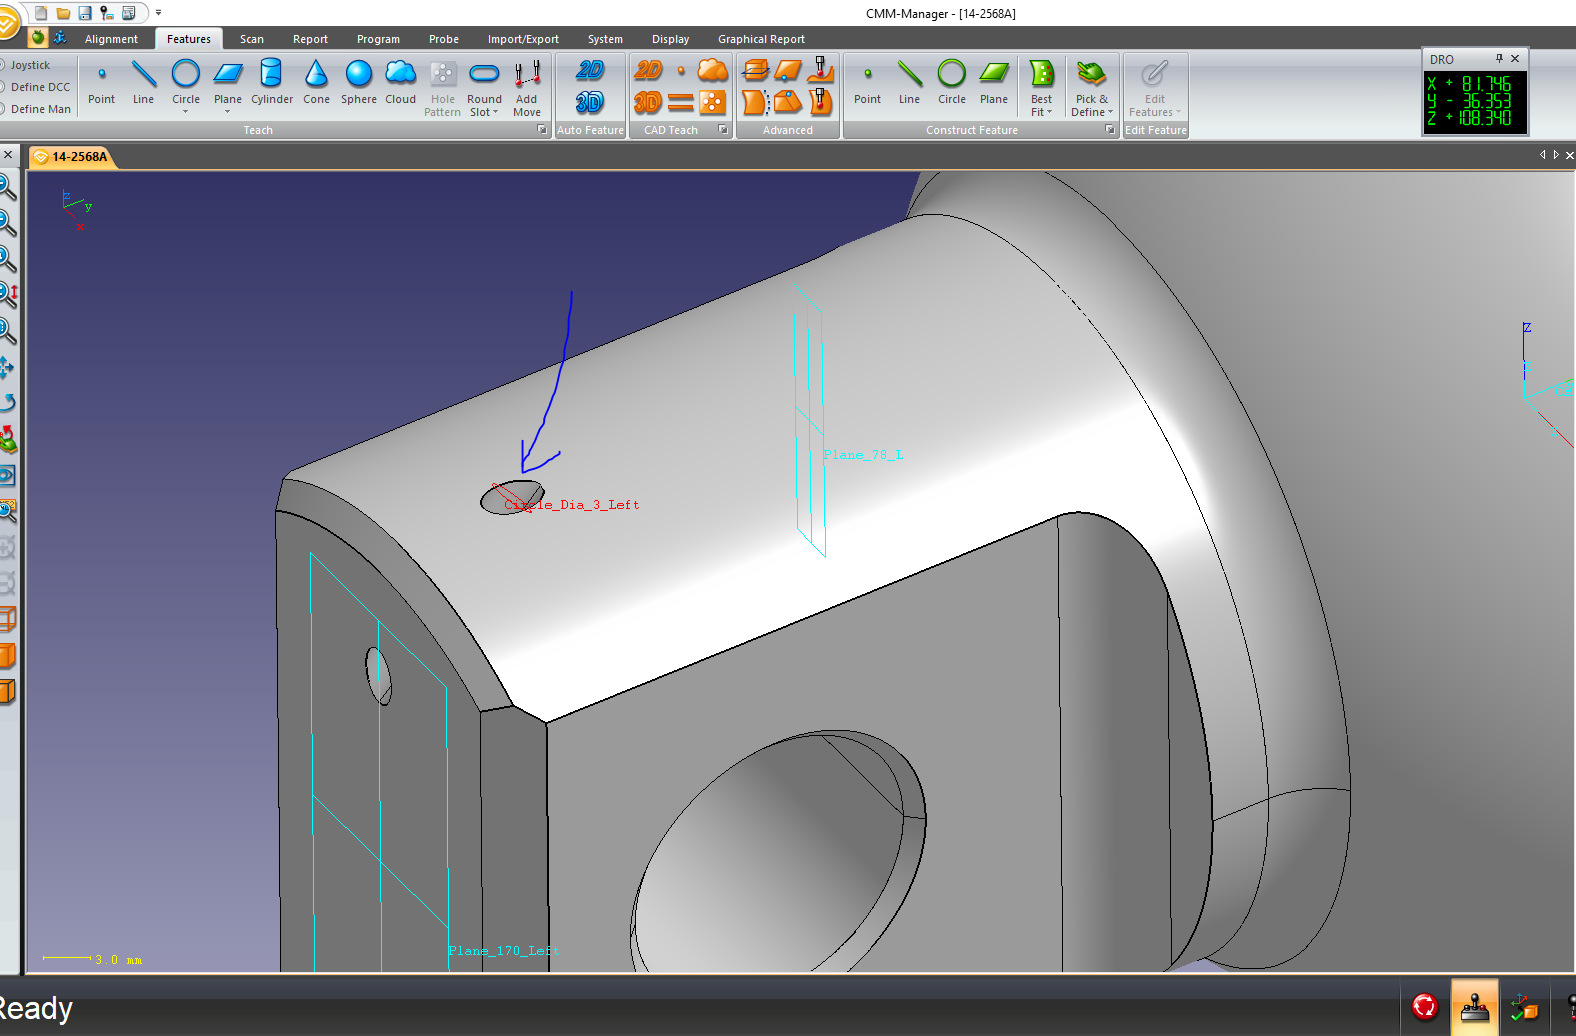
Task: Click the Plane_78_L feature label
Action: coord(863,455)
